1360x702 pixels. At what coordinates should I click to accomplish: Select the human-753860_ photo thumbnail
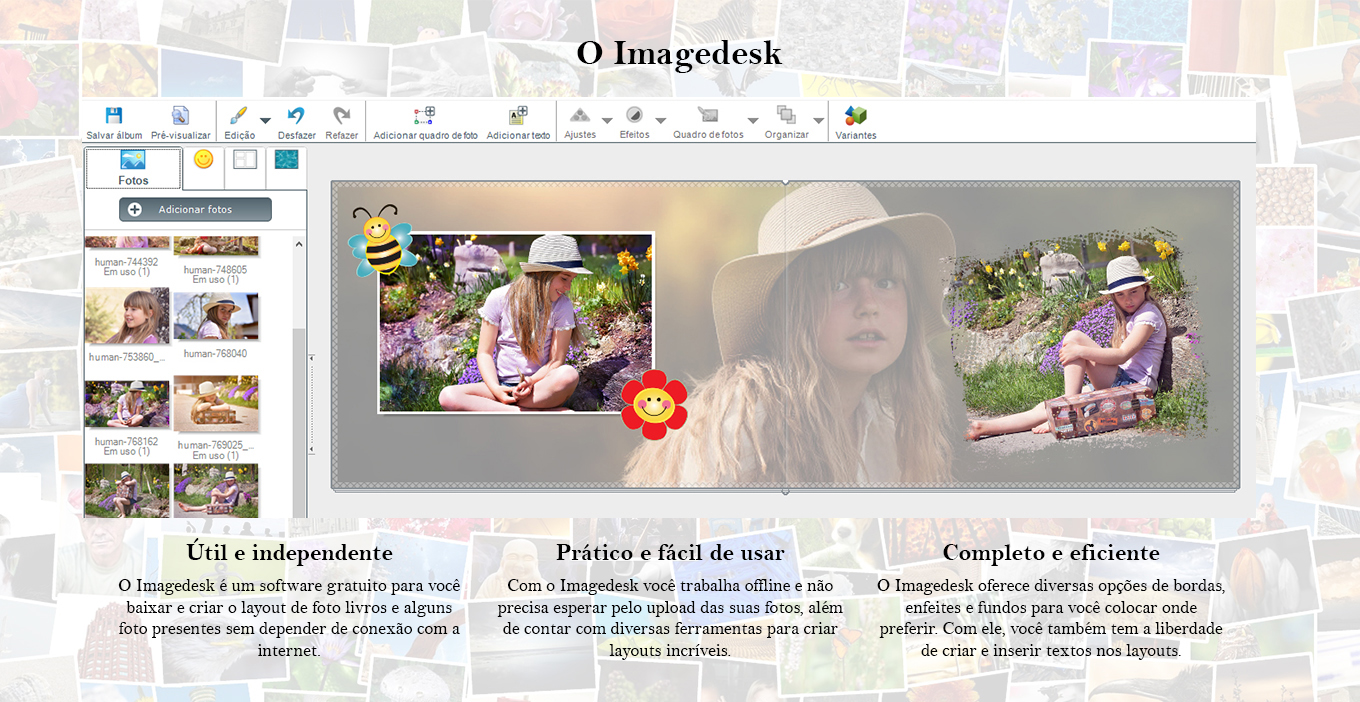[x=127, y=316]
